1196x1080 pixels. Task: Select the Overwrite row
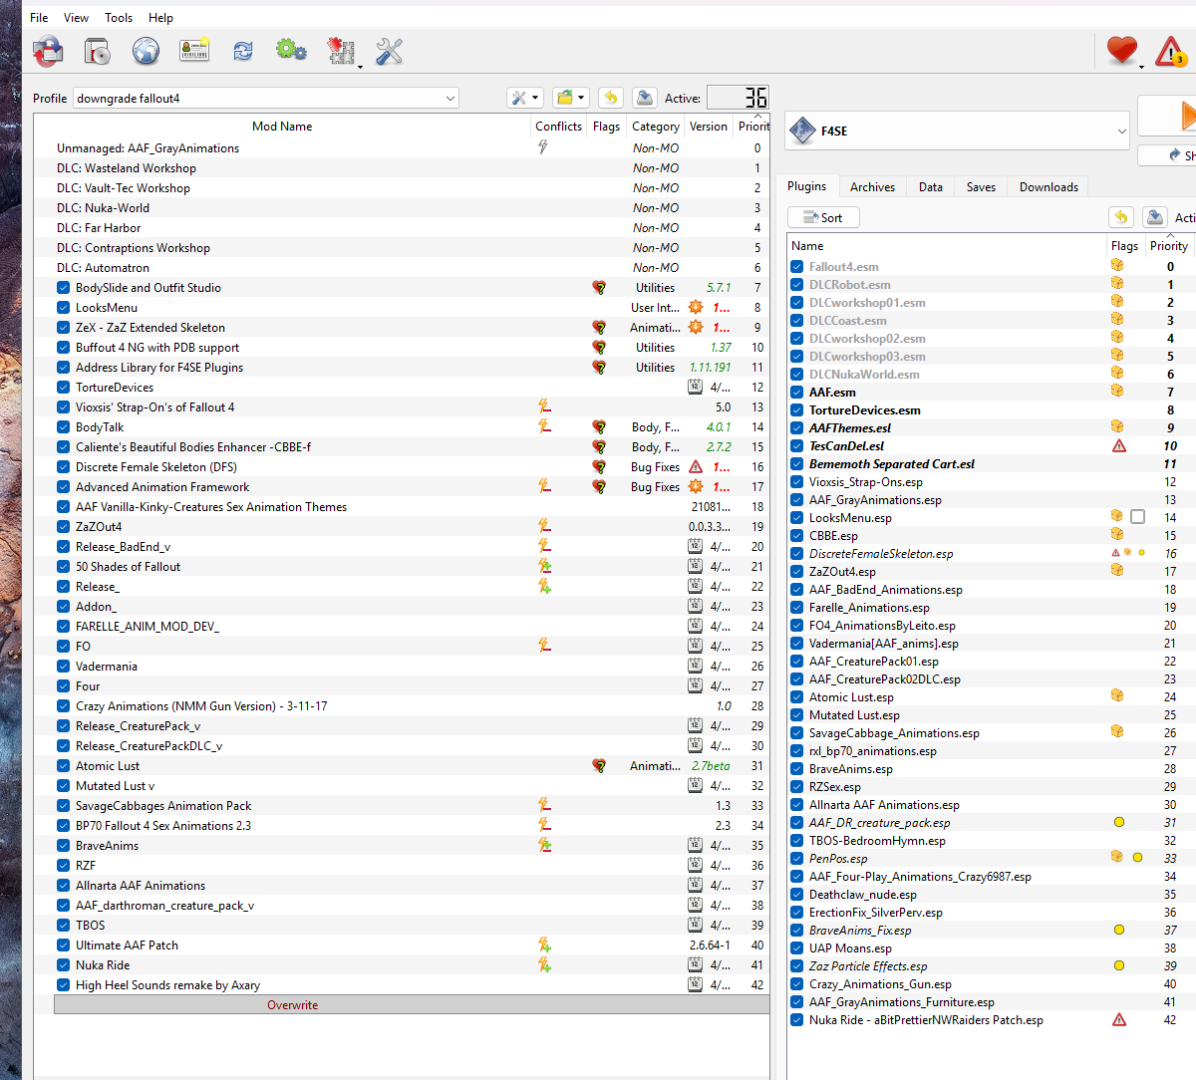(411, 1004)
